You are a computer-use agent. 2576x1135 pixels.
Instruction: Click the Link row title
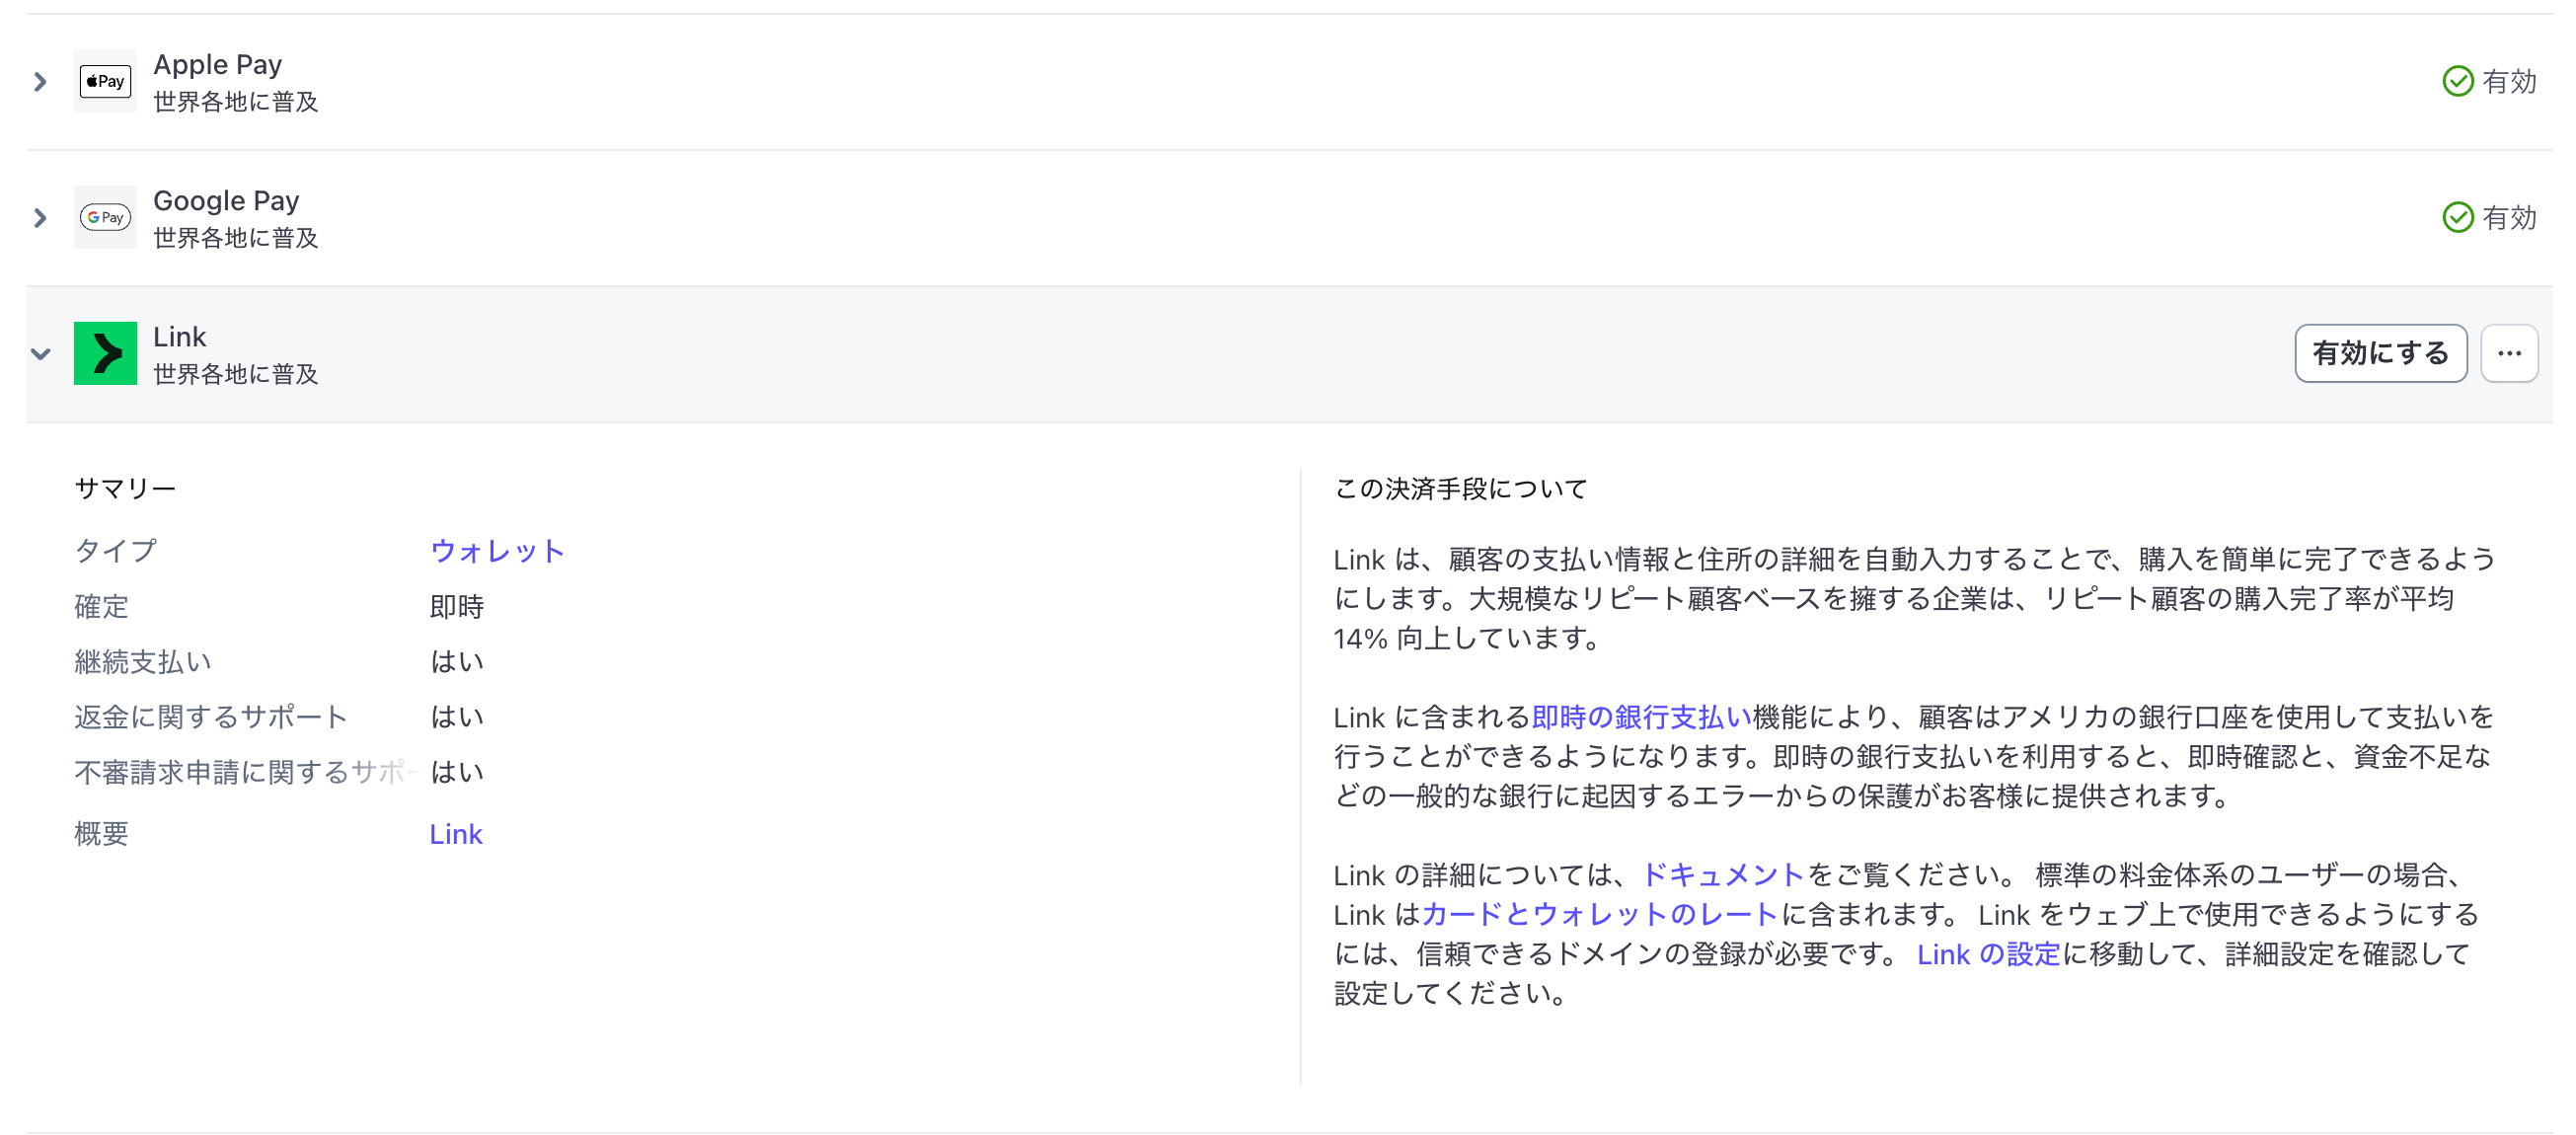(x=180, y=336)
